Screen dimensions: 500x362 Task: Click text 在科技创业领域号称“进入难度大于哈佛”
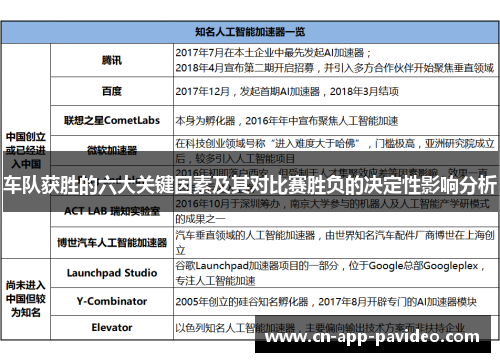pos(268,144)
